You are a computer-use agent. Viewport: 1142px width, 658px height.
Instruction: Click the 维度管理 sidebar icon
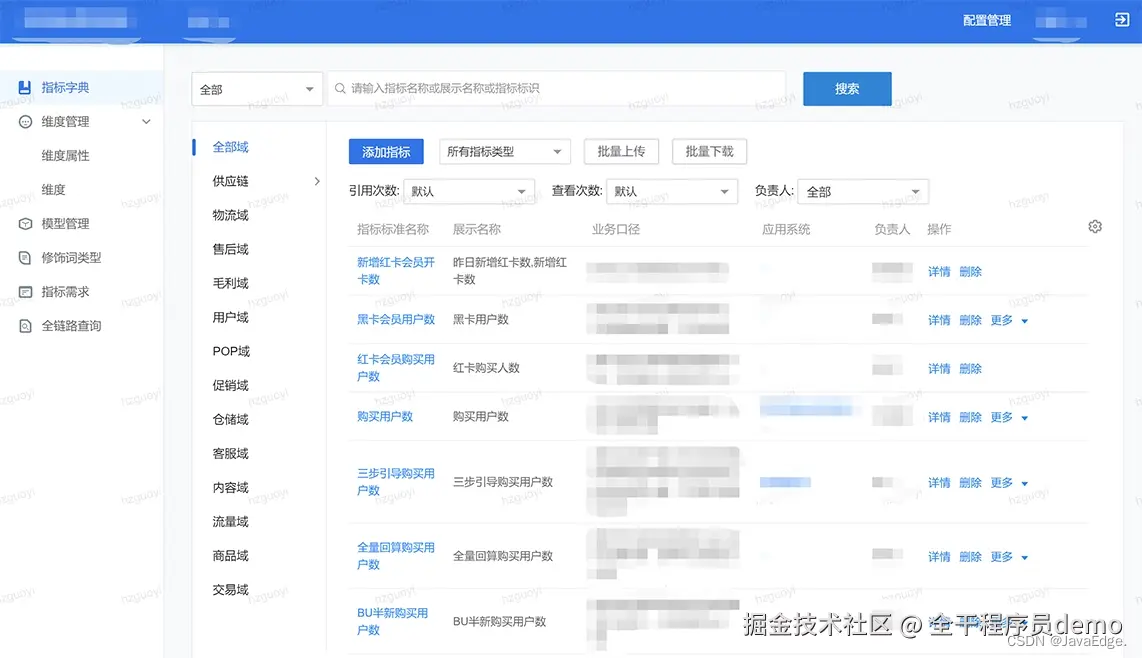coord(25,122)
